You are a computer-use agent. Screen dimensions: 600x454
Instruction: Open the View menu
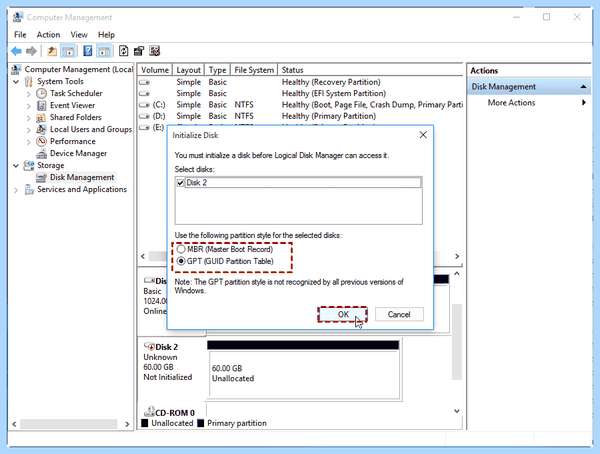[x=79, y=35]
